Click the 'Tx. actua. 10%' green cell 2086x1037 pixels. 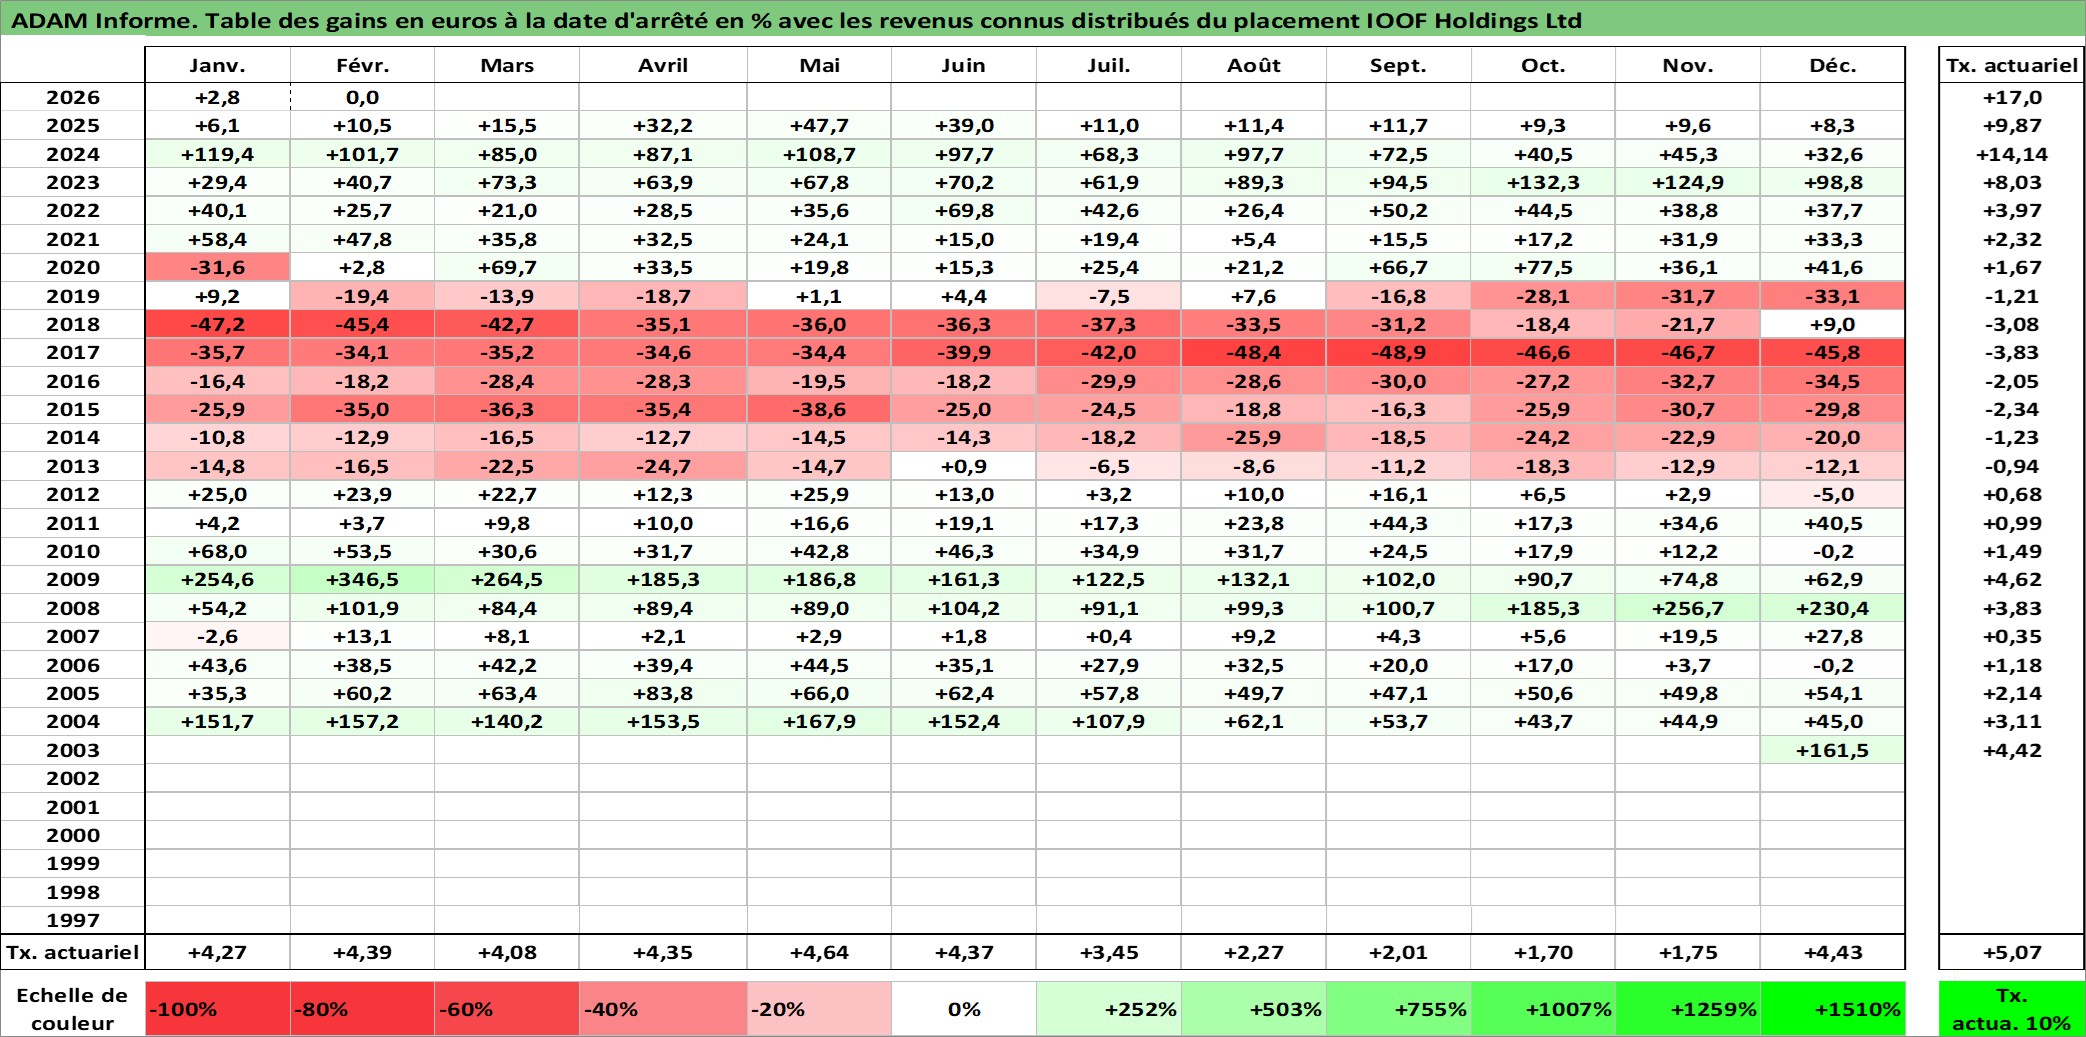(x=2012, y=1009)
